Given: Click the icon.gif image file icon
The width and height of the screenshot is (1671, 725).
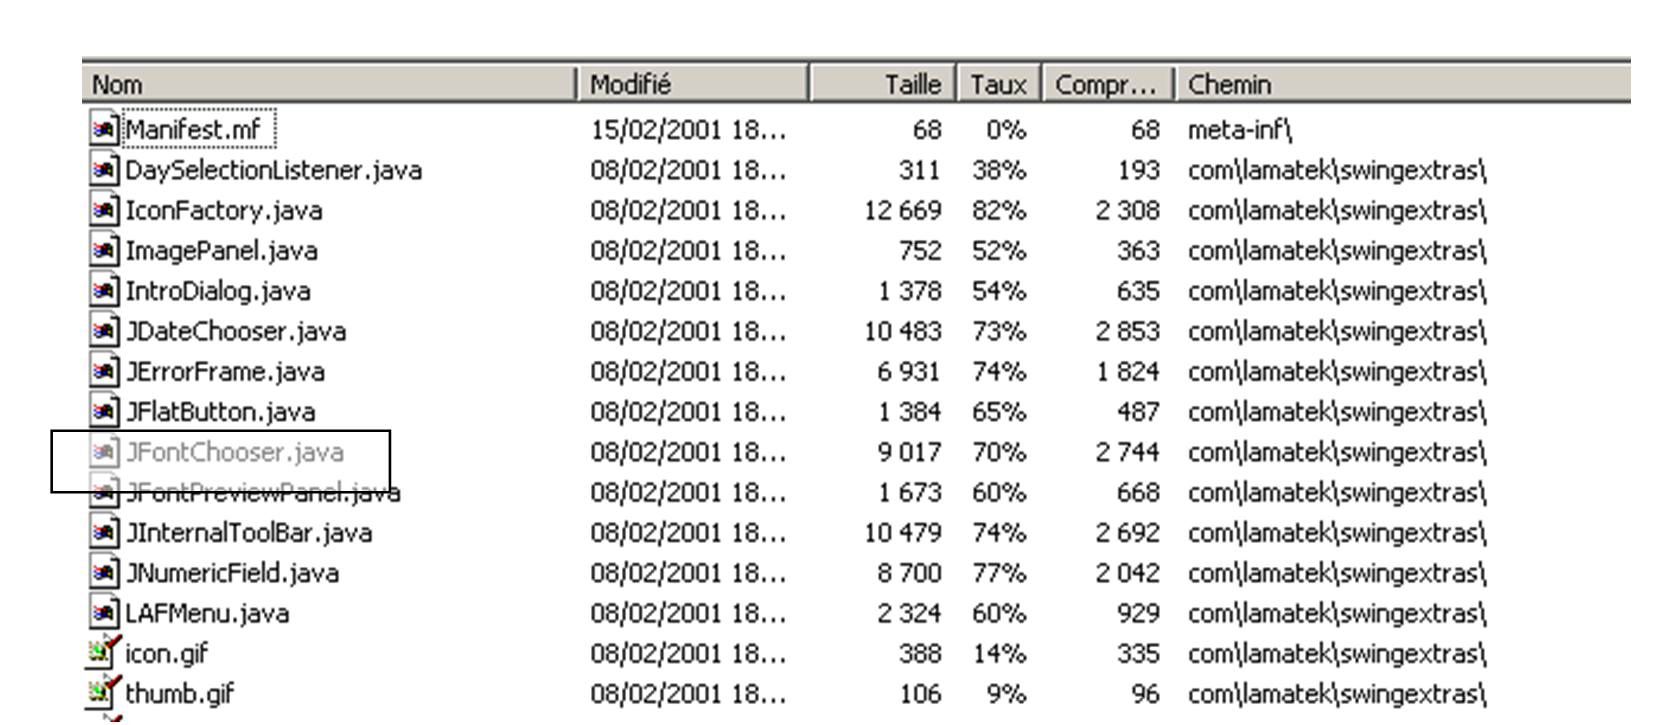Looking at the screenshot, I should tap(100, 653).
